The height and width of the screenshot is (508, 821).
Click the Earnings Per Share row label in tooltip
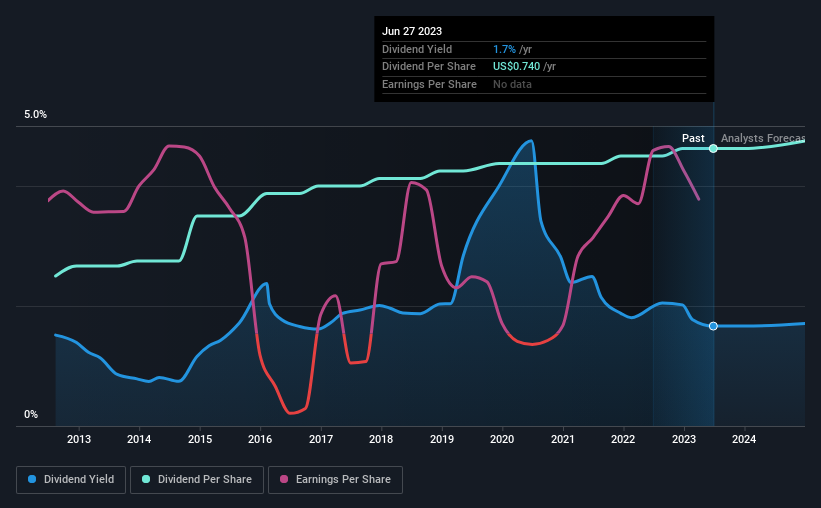click(429, 84)
